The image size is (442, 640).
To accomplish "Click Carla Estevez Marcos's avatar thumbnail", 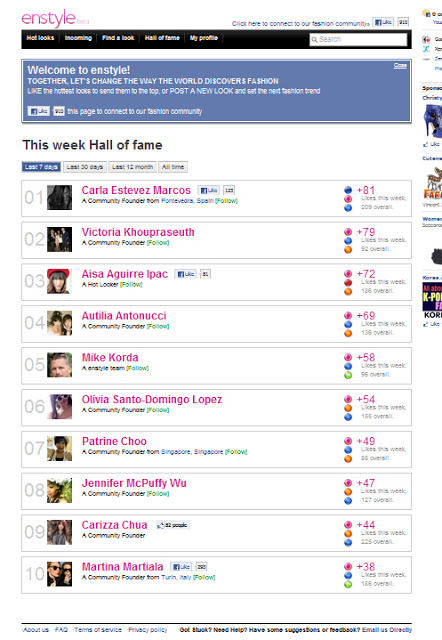I will click(59, 198).
